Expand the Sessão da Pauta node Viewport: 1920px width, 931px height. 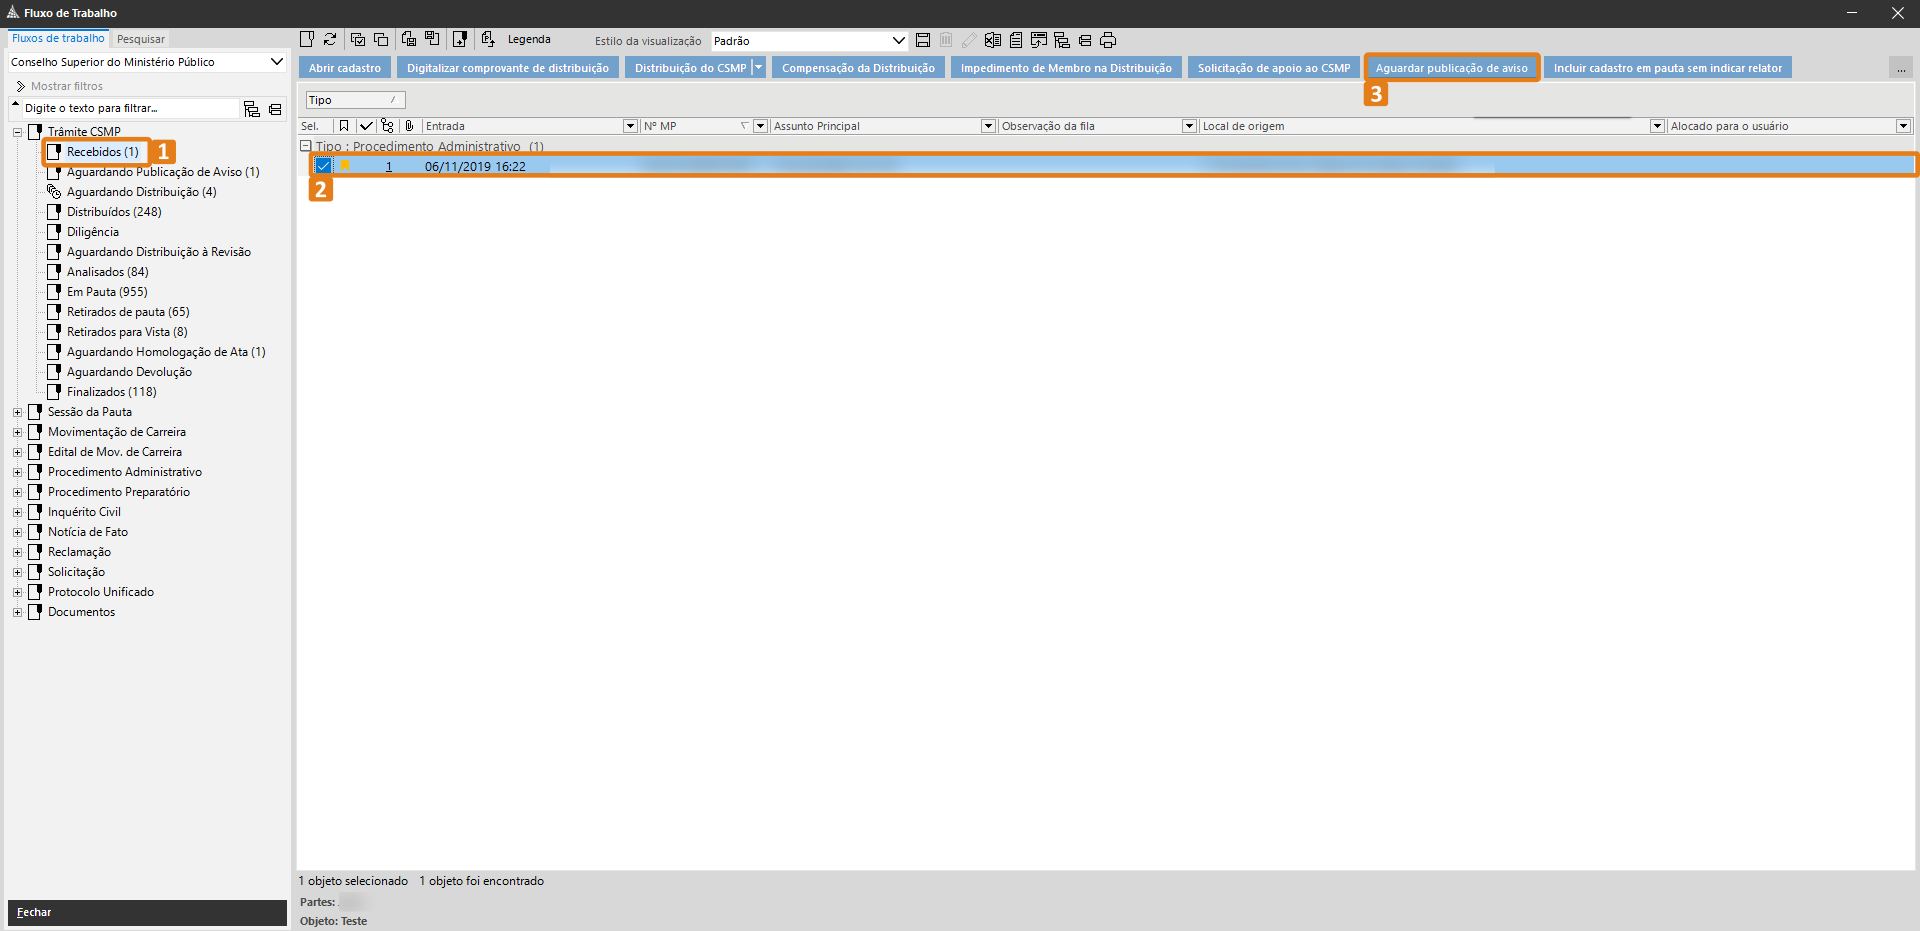[x=17, y=412]
